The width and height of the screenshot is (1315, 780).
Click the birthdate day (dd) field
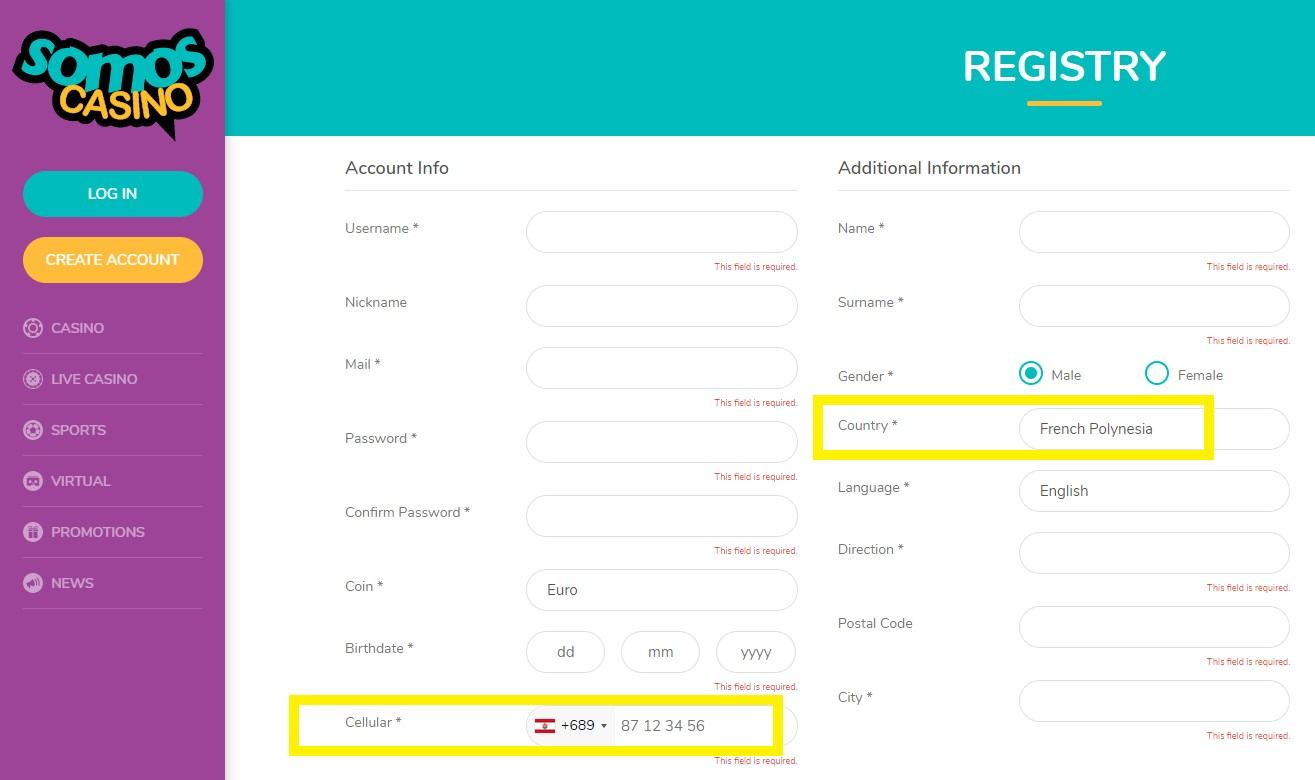coord(565,652)
